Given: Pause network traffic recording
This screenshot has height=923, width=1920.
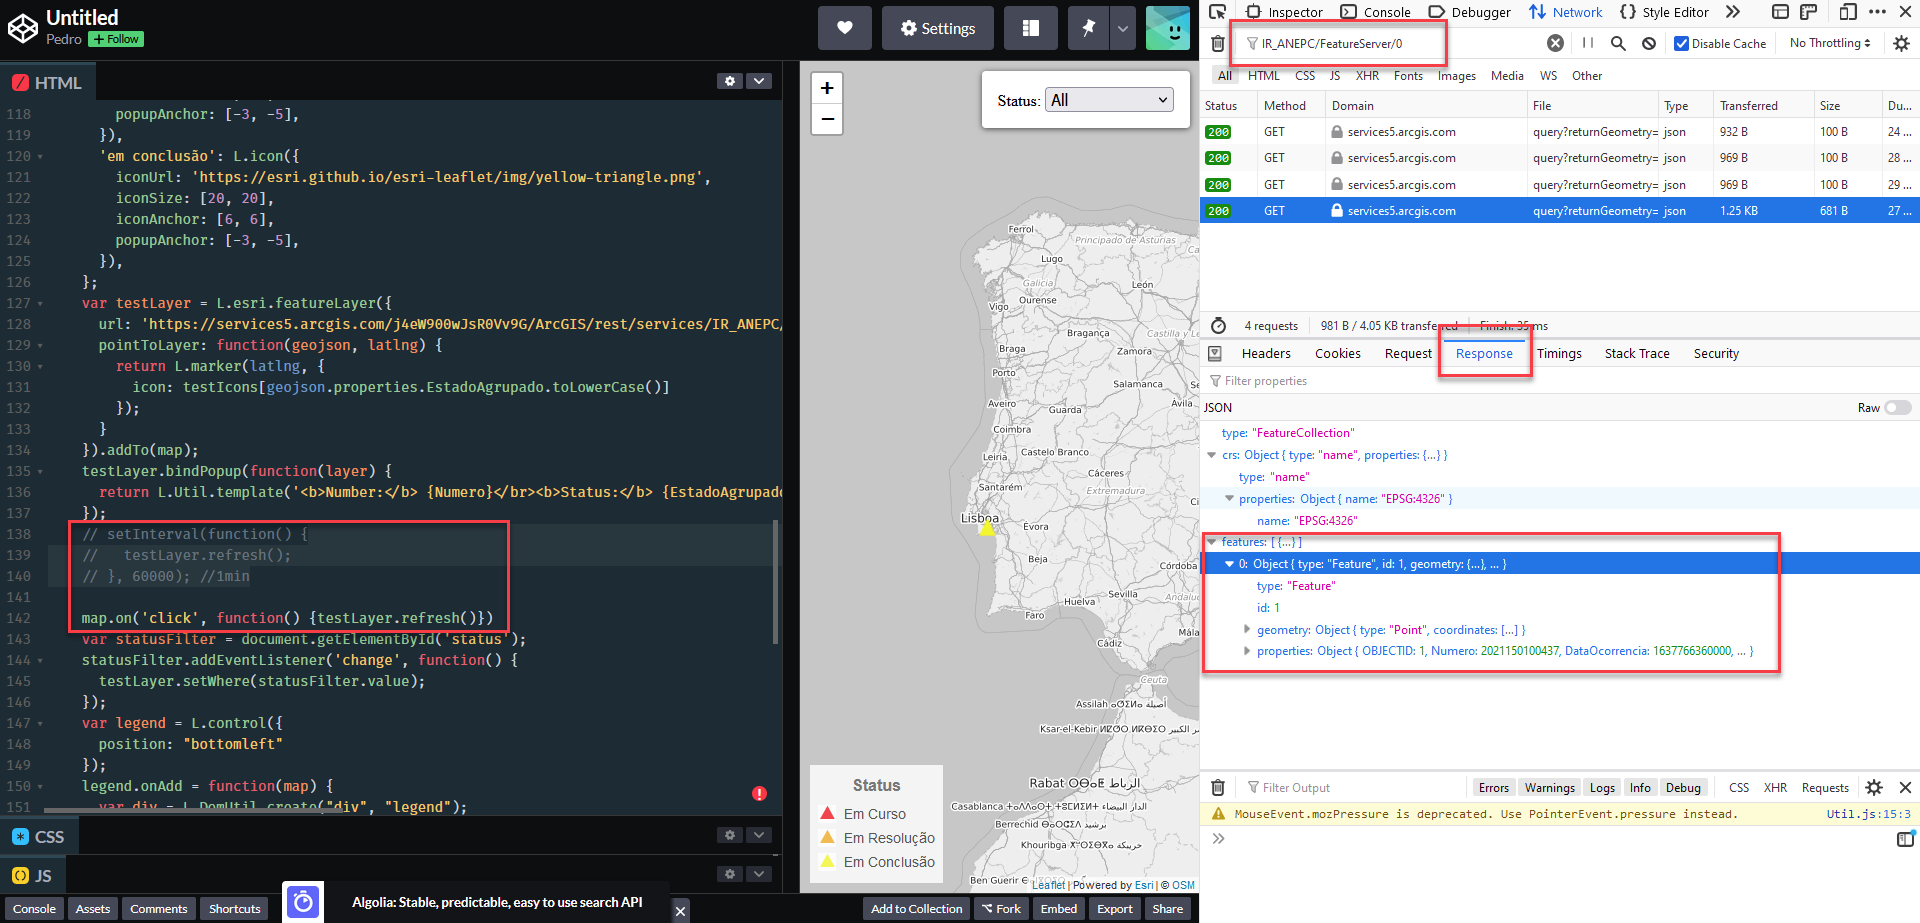Looking at the screenshot, I should (1587, 43).
